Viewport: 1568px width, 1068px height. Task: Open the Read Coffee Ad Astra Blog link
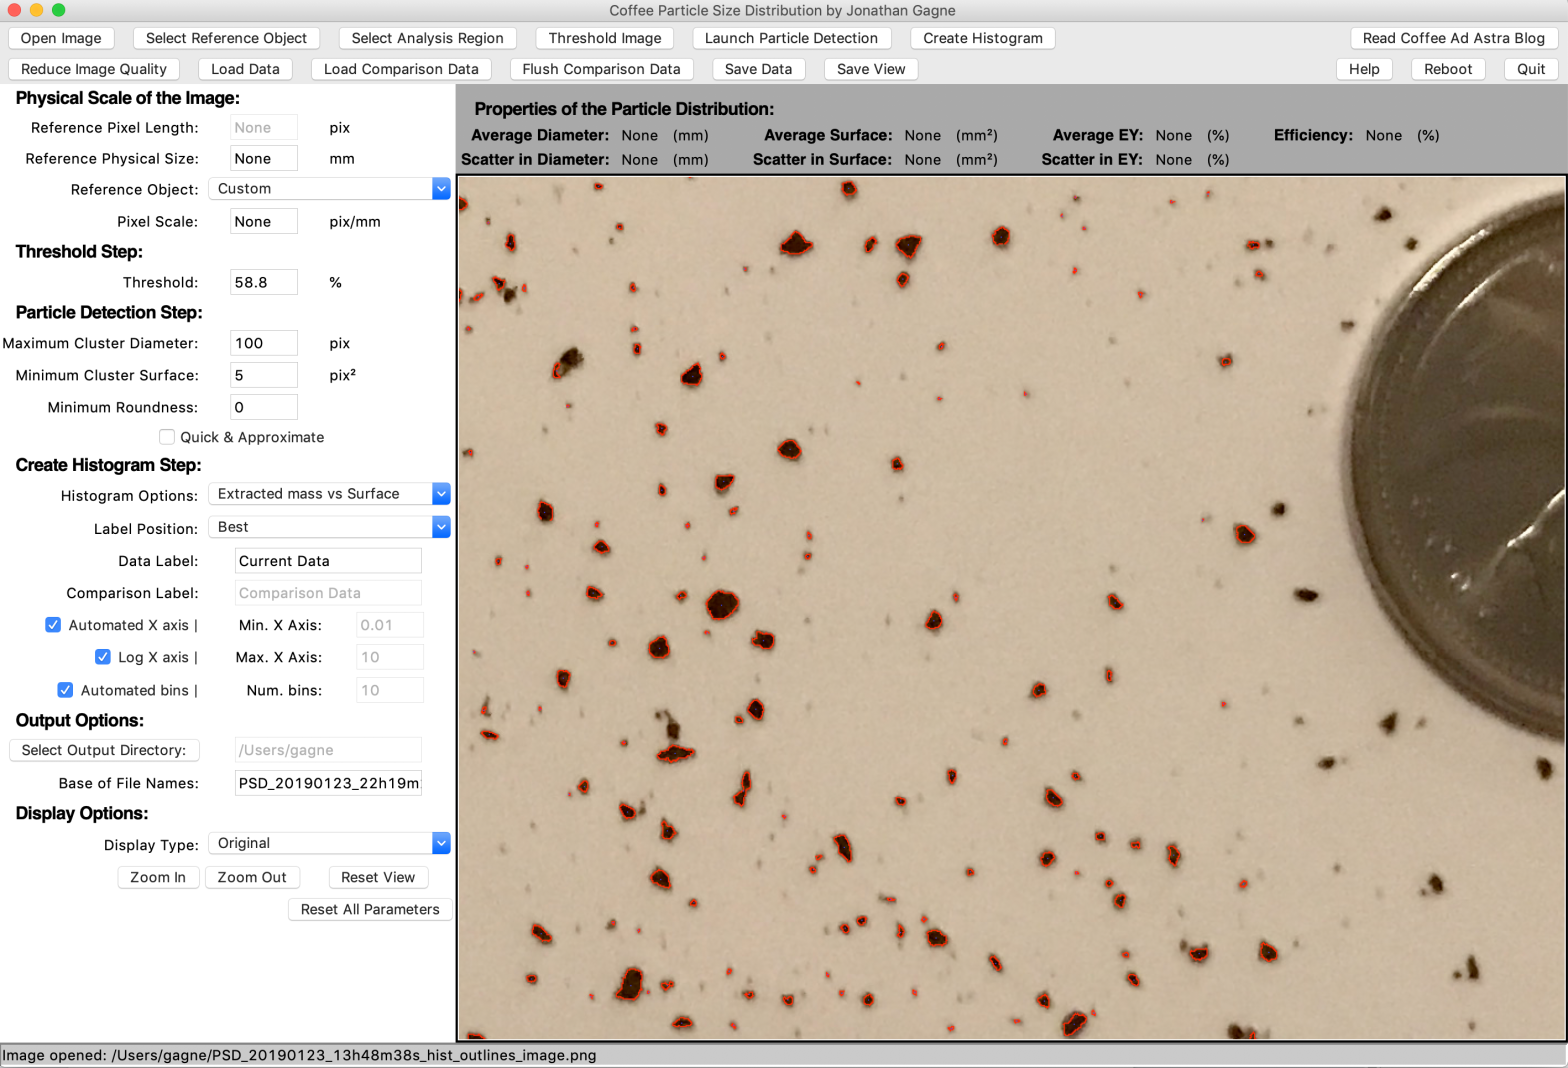(x=1453, y=38)
